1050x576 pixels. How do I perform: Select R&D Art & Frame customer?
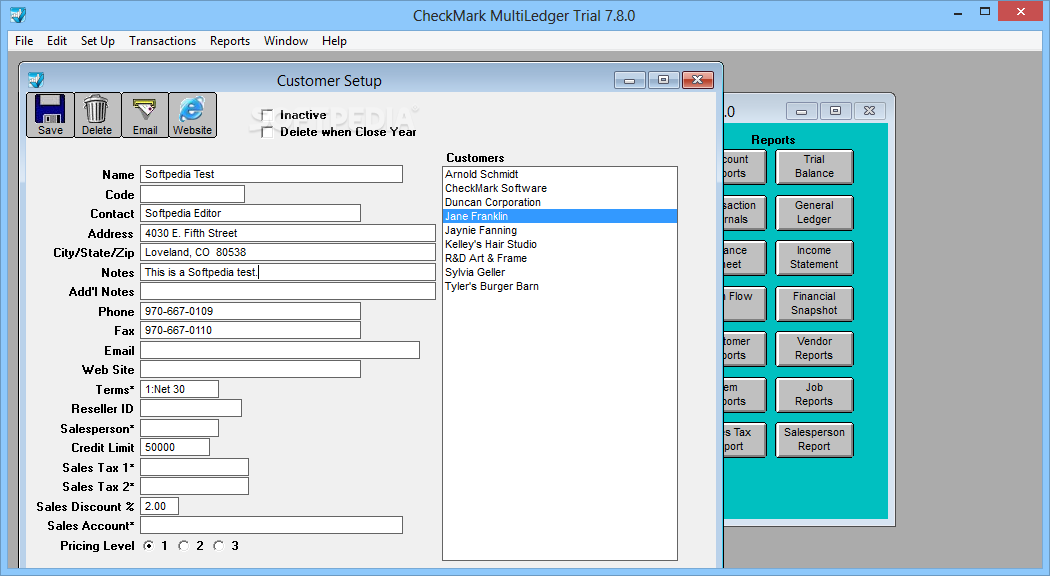[x=560, y=258]
